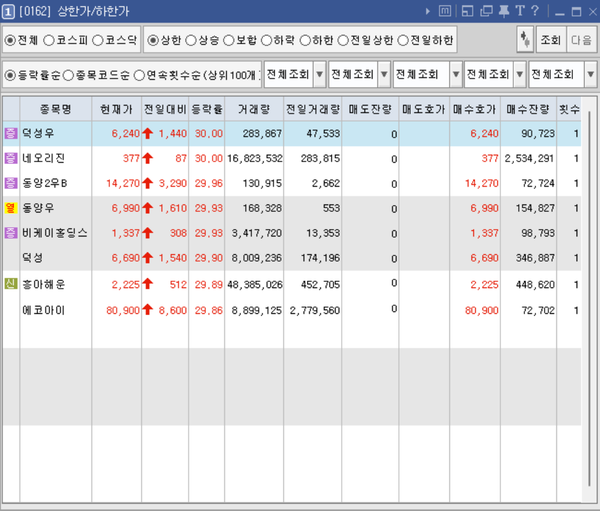Click the 다음 next button
Viewport: 600px width, 511px height.
point(581,39)
